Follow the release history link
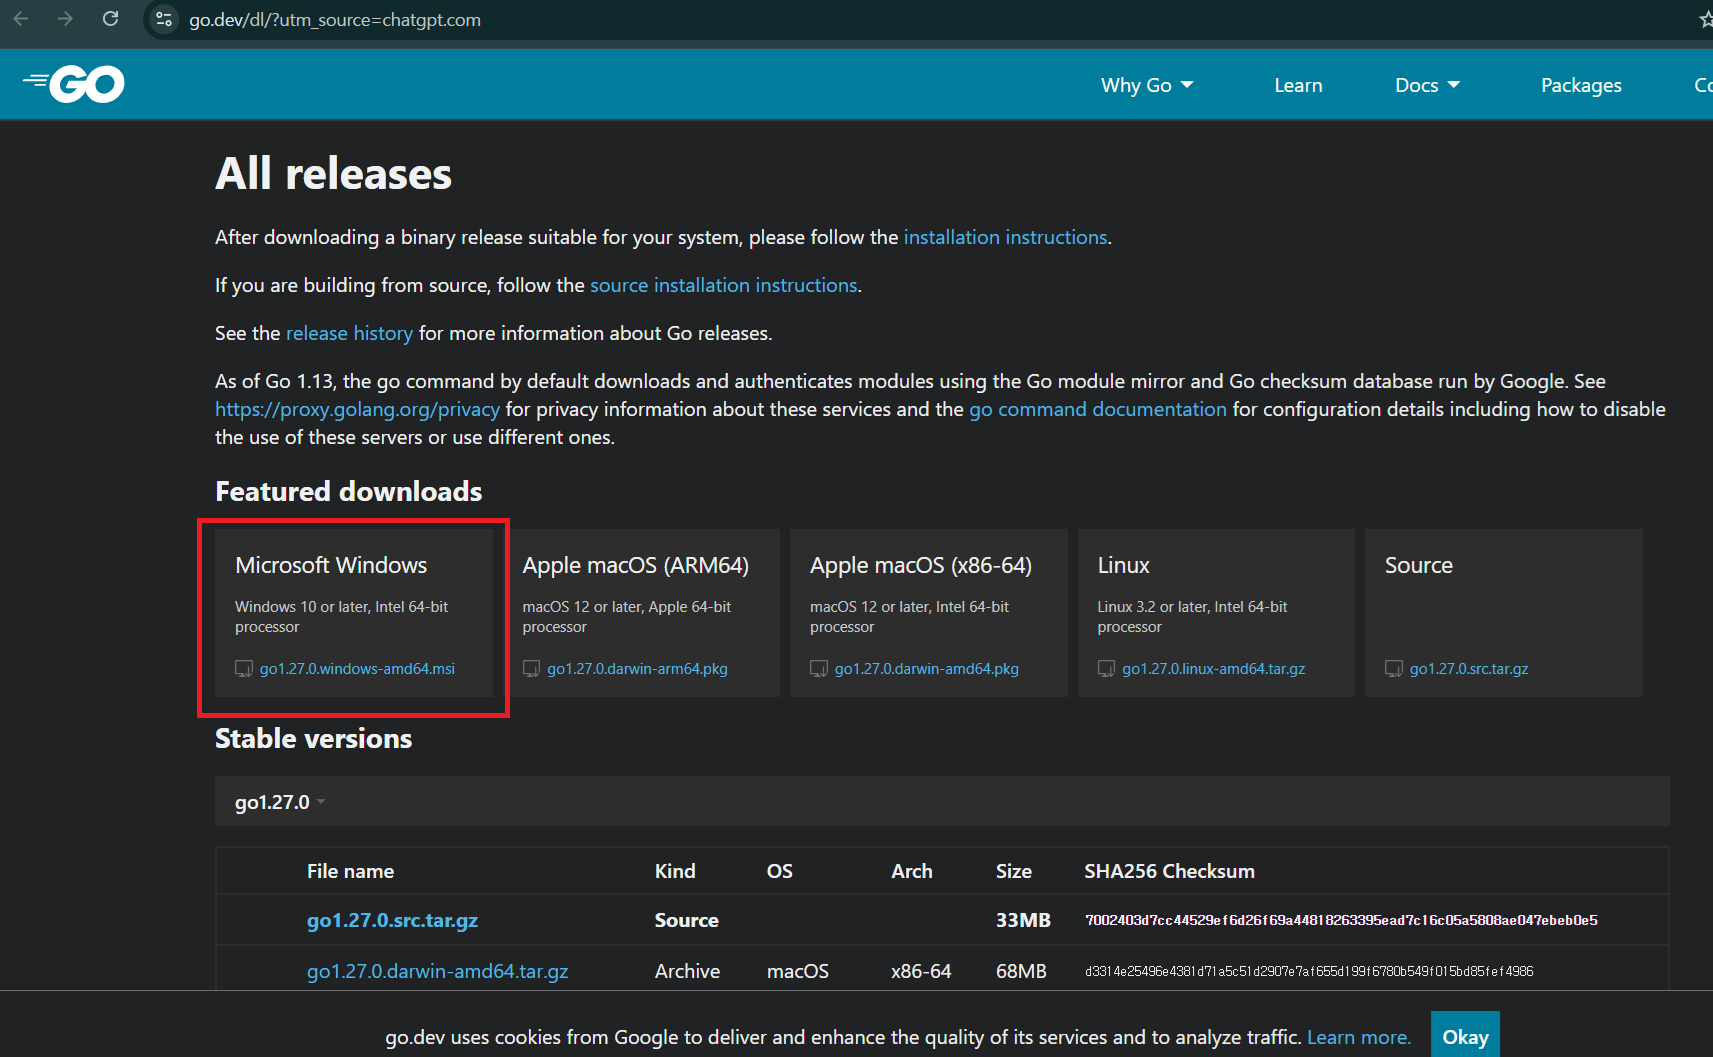 (x=349, y=333)
